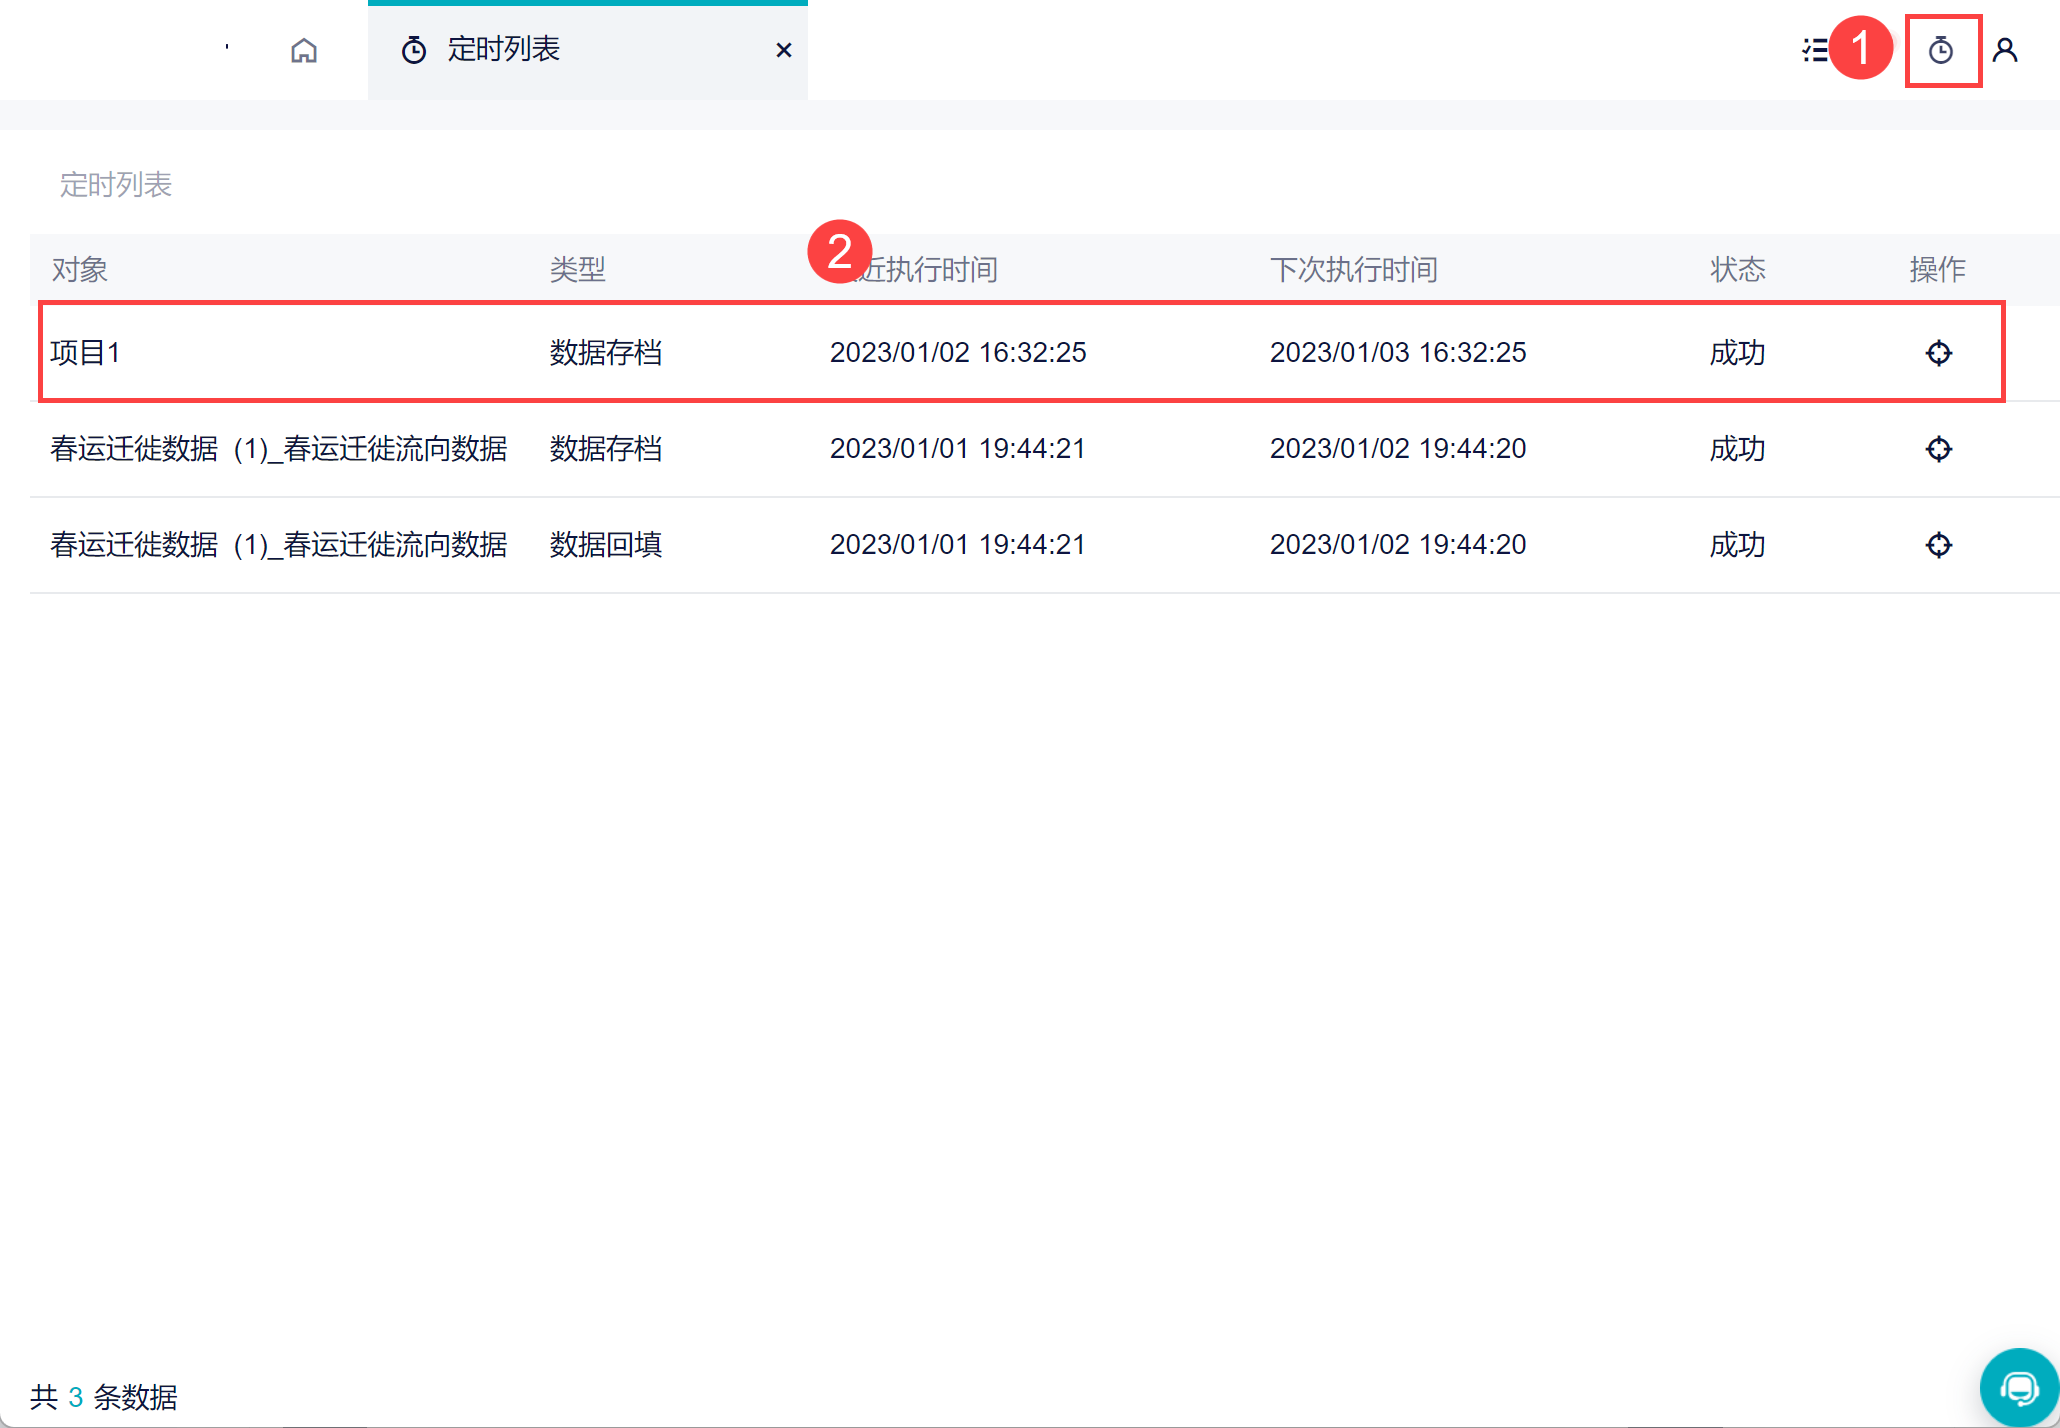The image size is (2060, 1428).
Task: Select the 数据回填 type cell
Action: click(x=606, y=545)
